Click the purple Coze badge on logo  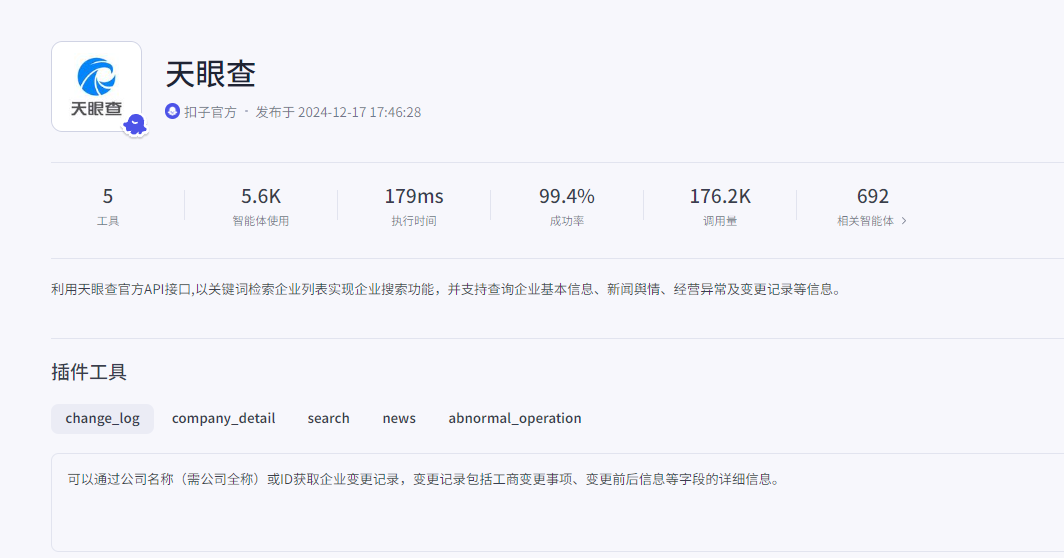click(136, 125)
